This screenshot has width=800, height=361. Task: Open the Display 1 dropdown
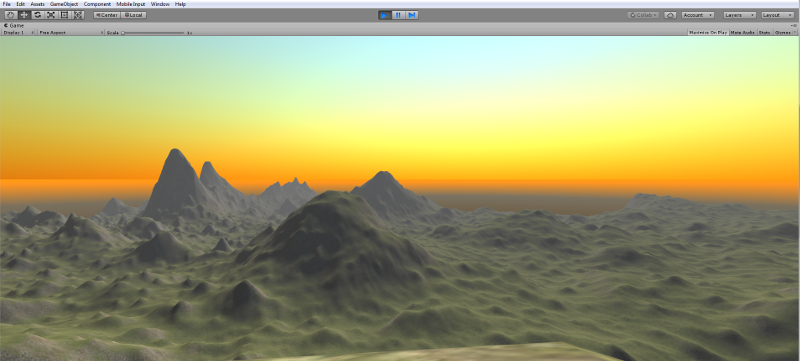(18, 32)
